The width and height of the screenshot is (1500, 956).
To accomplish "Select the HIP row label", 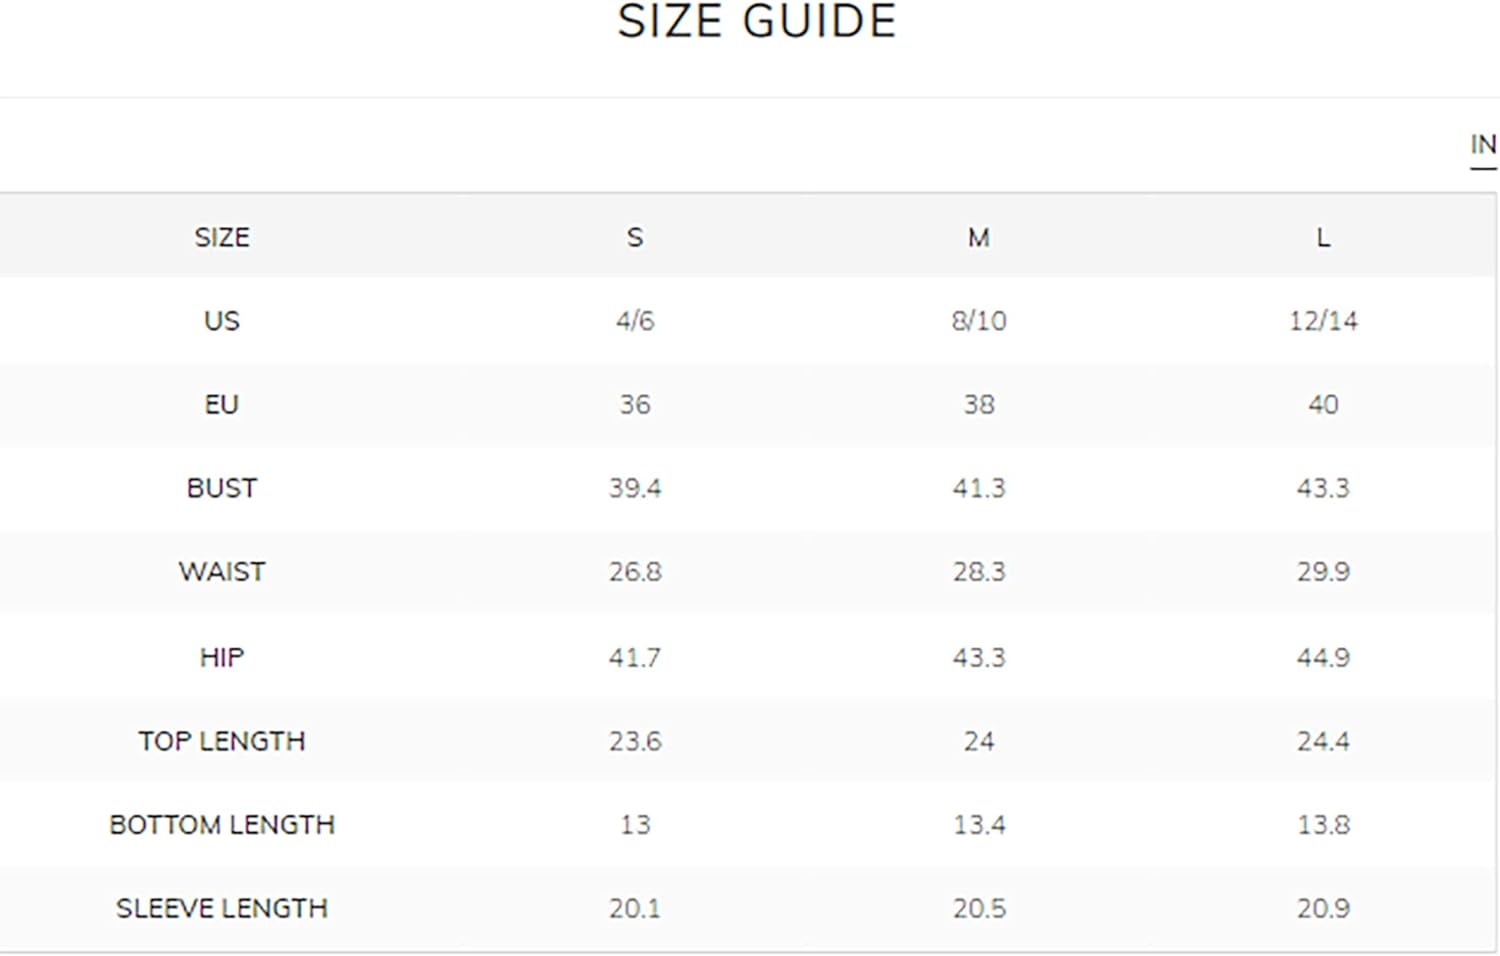I will point(222,657).
